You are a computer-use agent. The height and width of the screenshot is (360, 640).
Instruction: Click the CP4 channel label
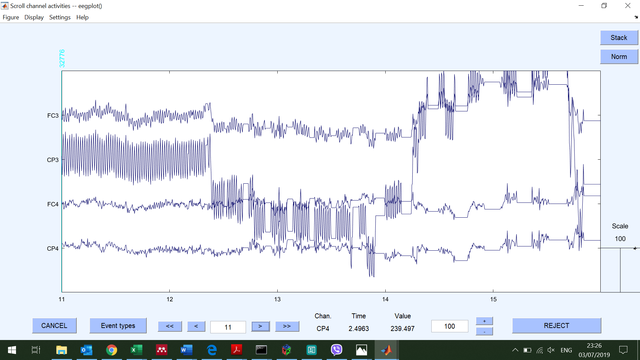(x=53, y=248)
